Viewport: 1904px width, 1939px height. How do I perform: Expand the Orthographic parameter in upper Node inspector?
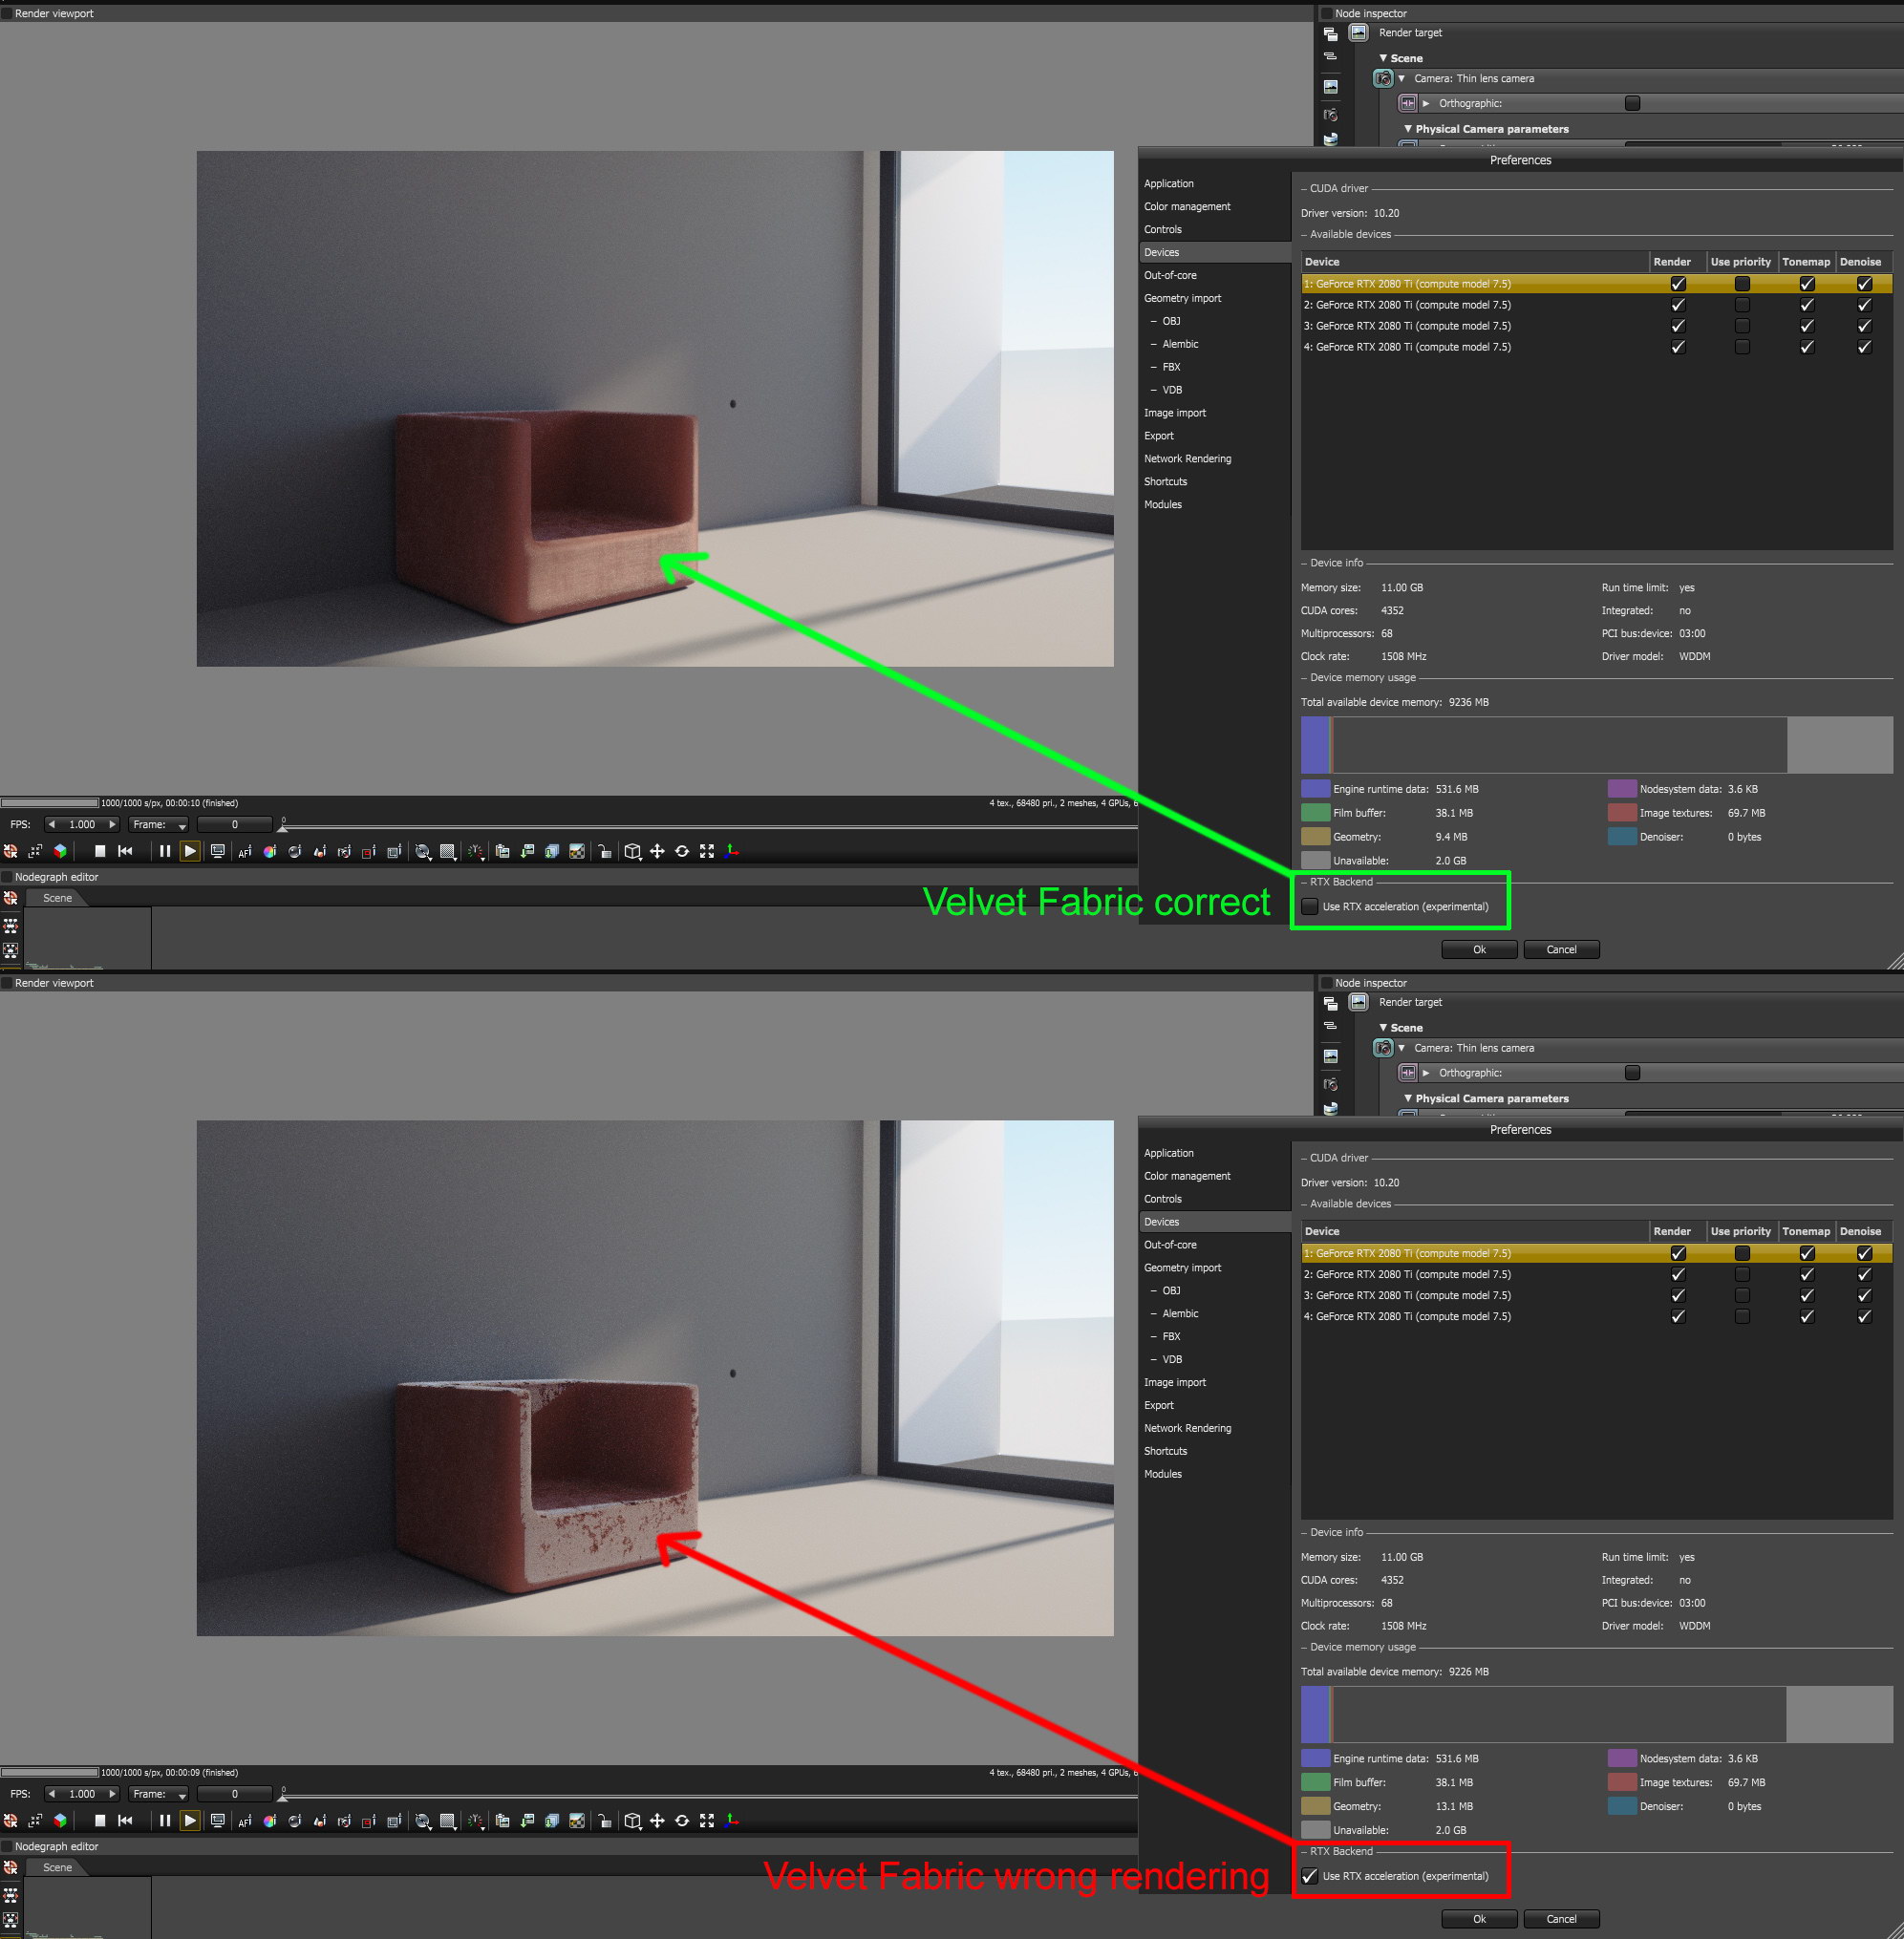[x=1426, y=103]
